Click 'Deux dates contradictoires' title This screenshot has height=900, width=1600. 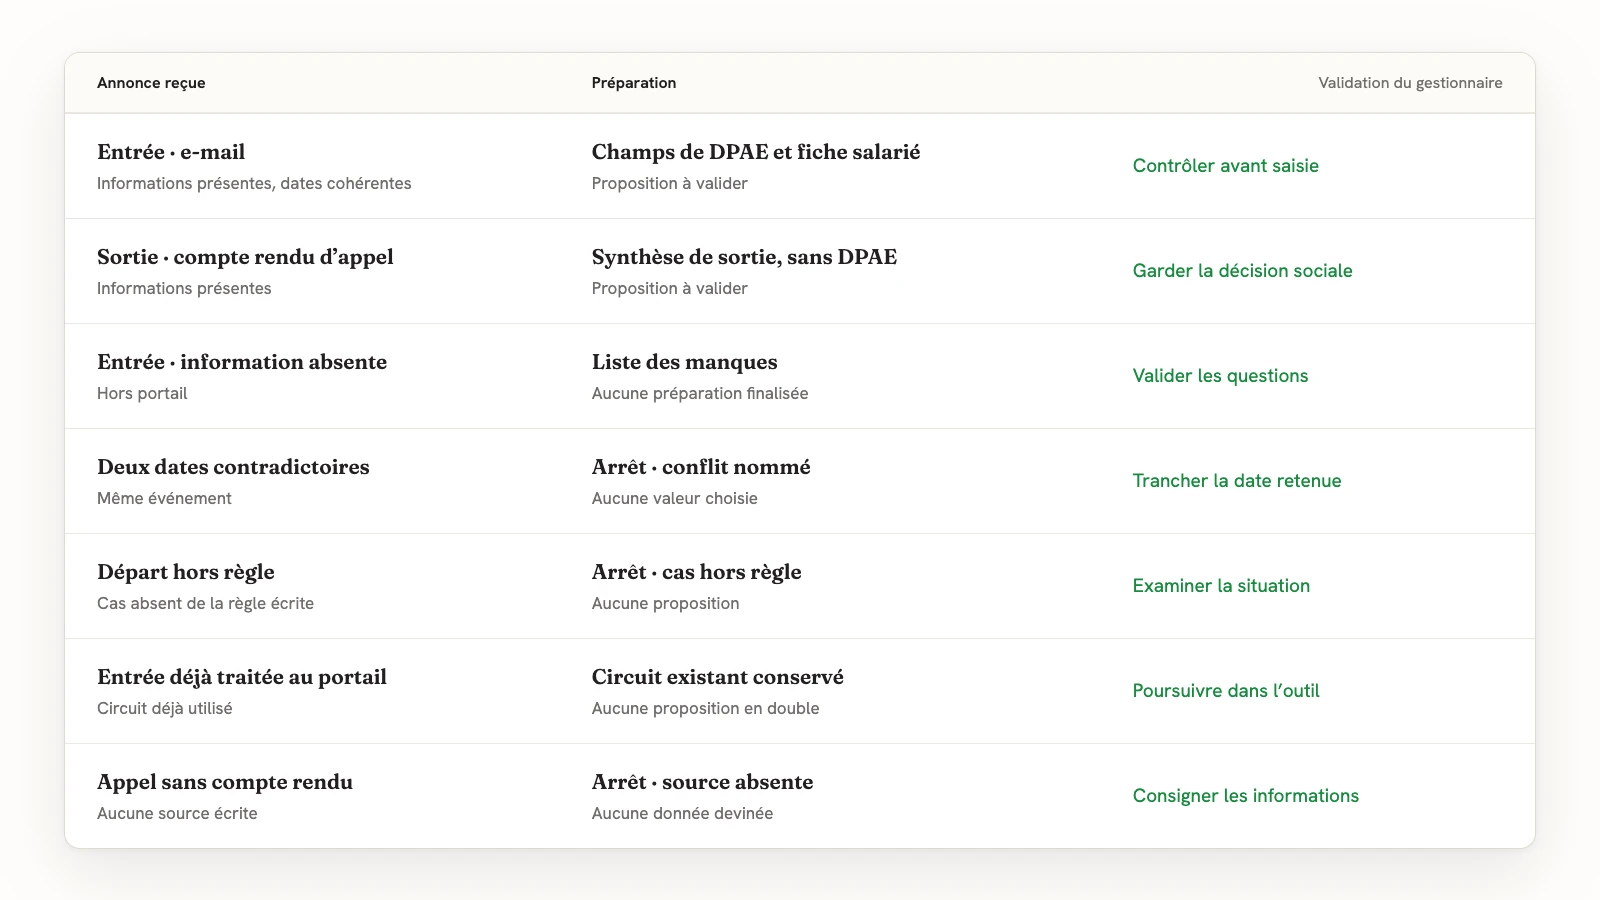coord(233,467)
